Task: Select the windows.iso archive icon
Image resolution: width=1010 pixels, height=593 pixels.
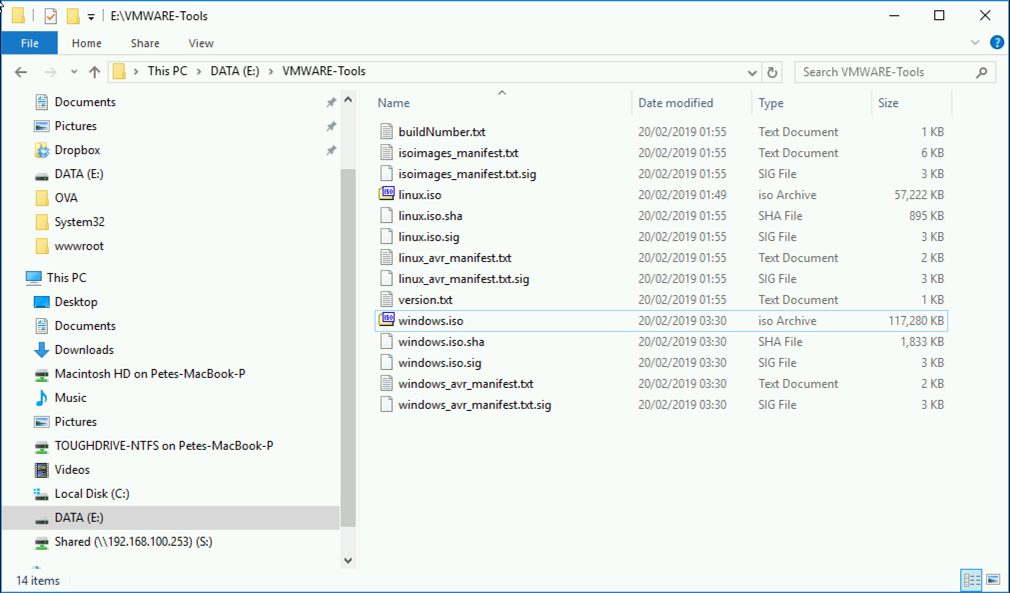Action: pyautogui.click(x=386, y=320)
